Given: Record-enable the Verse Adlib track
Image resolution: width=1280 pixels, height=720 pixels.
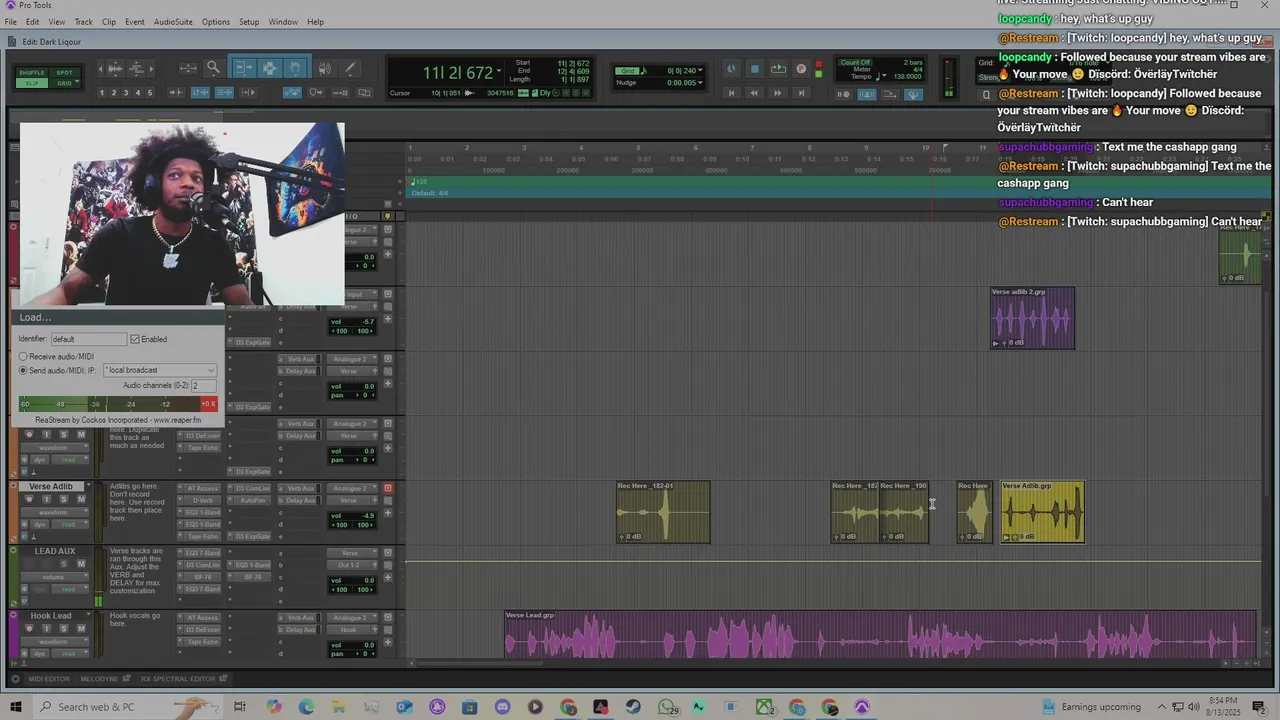Looking at the screenshot, I should coord(29,499).
